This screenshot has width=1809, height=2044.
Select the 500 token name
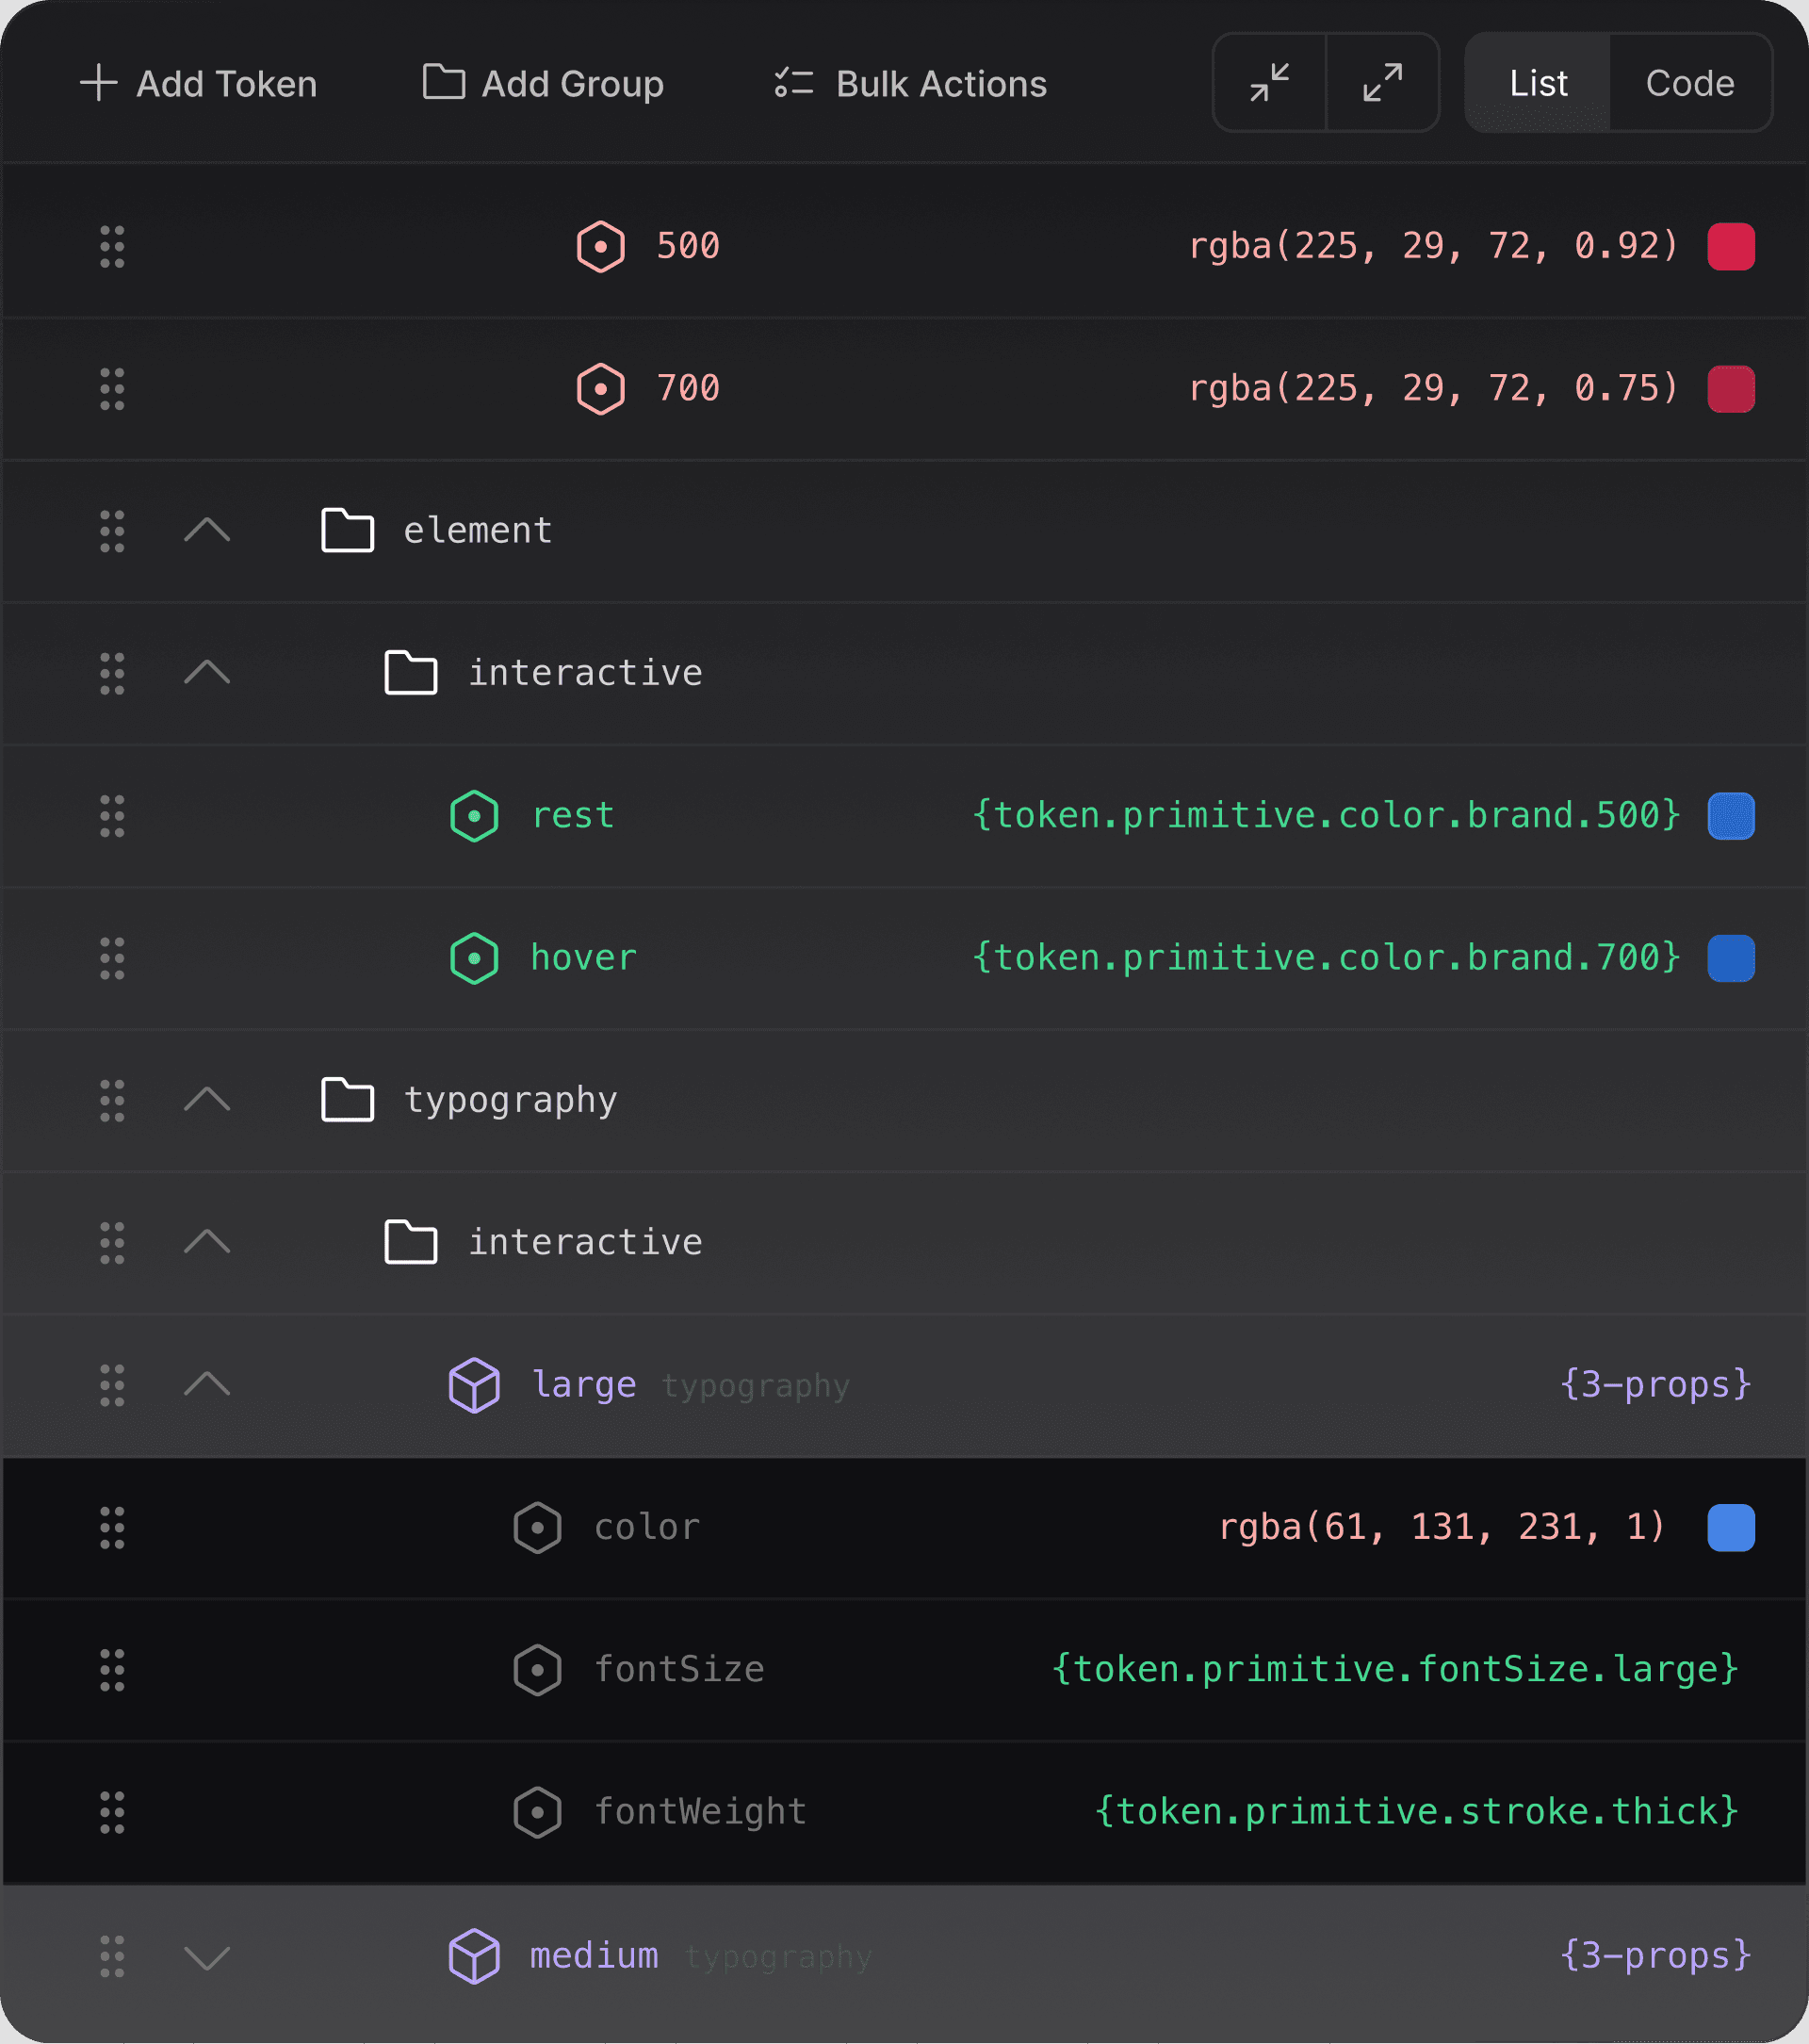688,246
